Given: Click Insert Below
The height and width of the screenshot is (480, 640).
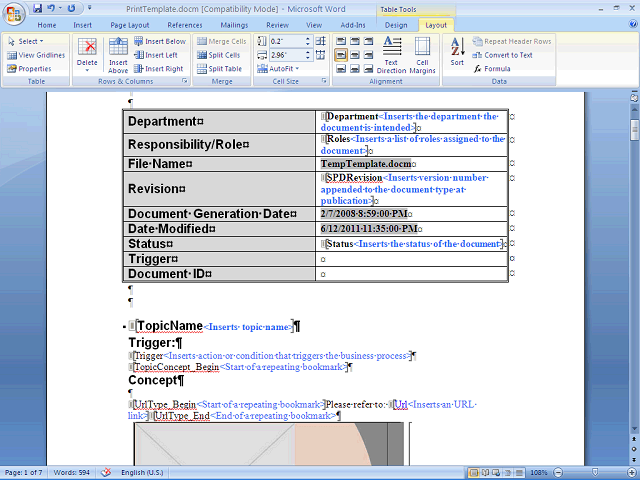Looking at the screenshot, I should [160, 41].
